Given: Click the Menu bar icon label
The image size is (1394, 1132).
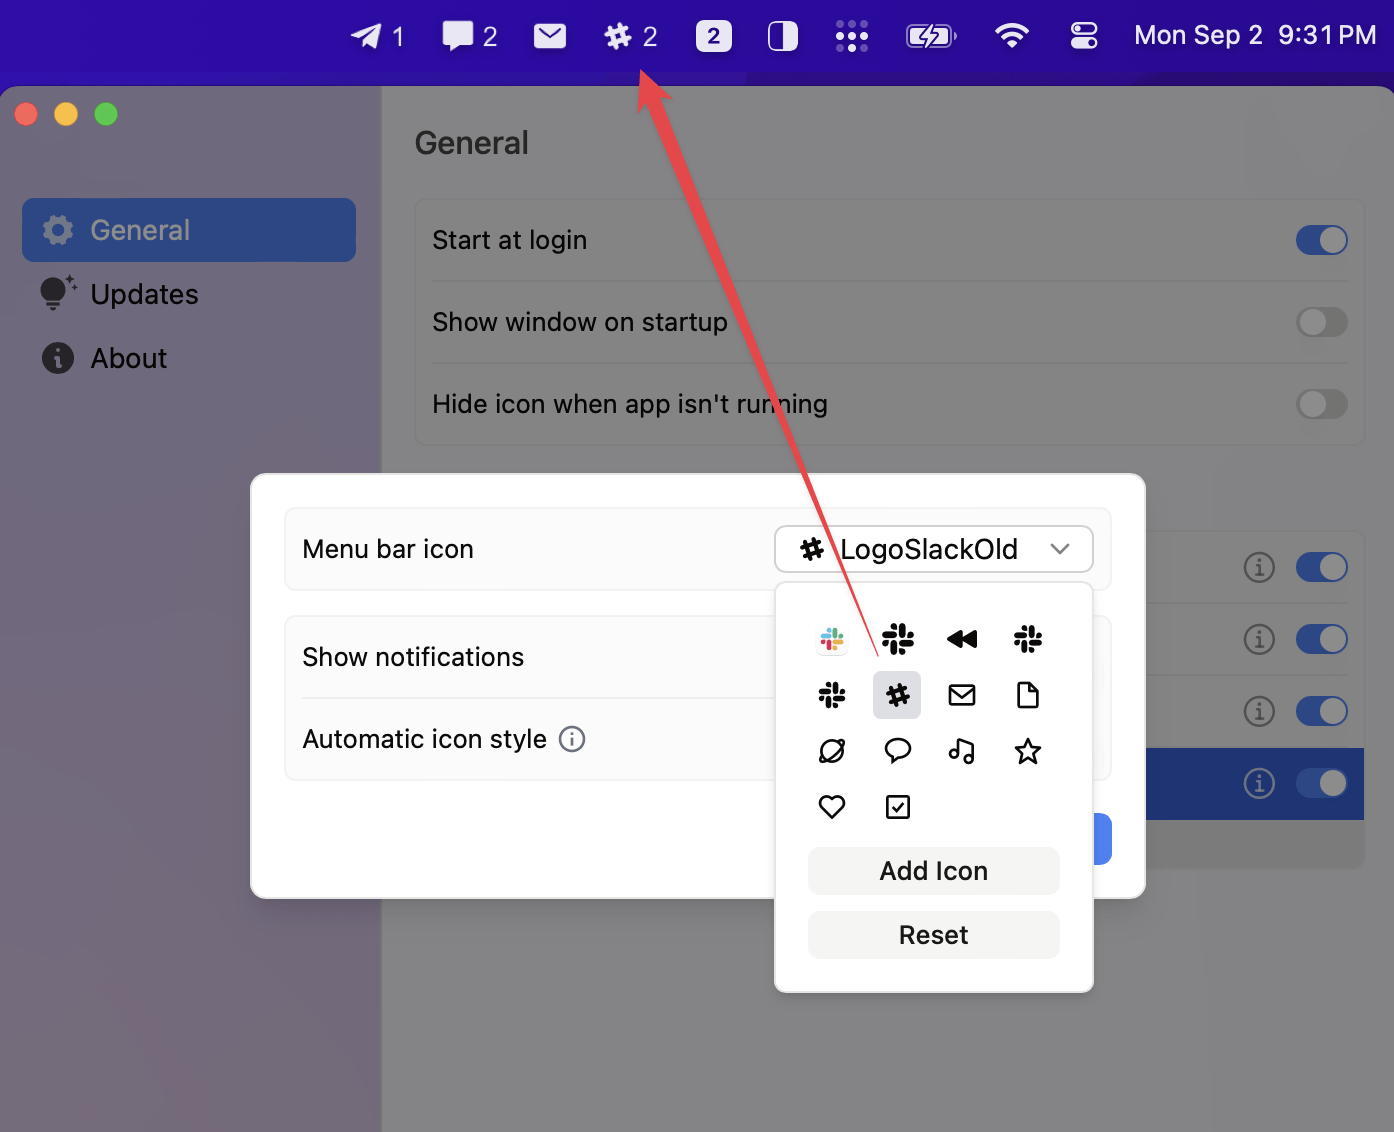Looking at the screenshot, I should [388, 549].
